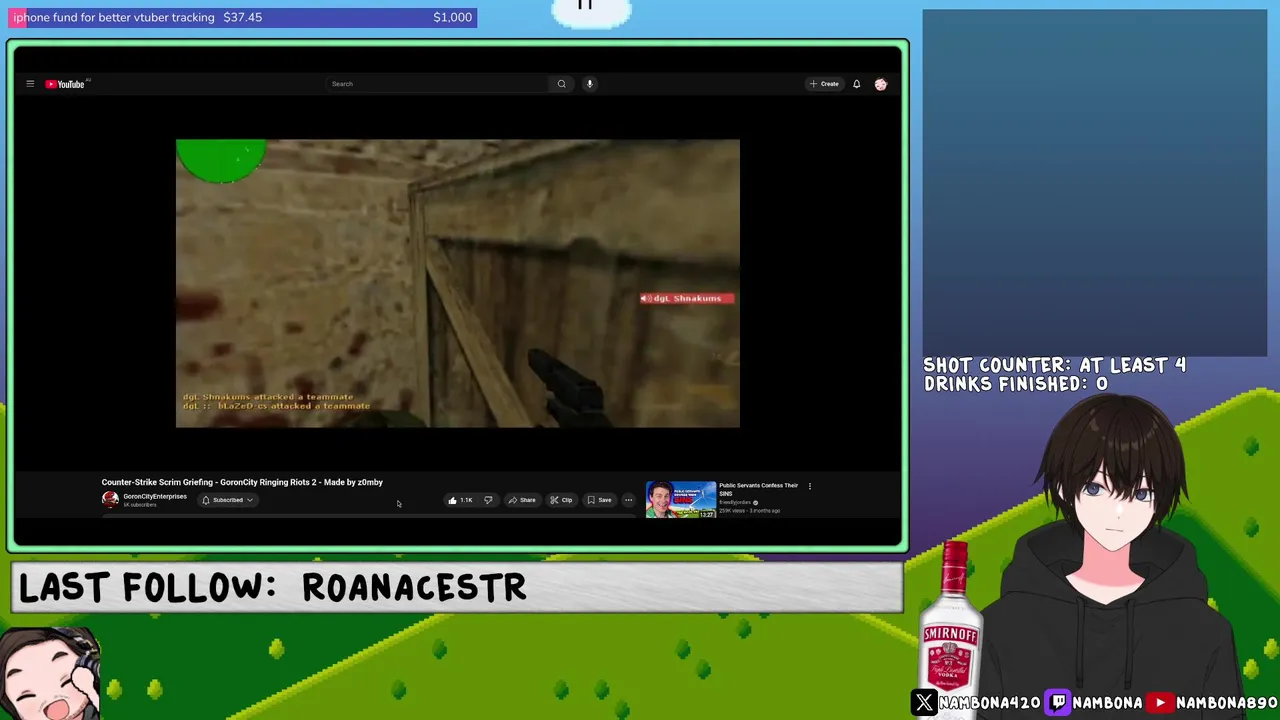Open YouTube notifications bell
Viewport: 1280px width, 720px height.
[856, 84]
